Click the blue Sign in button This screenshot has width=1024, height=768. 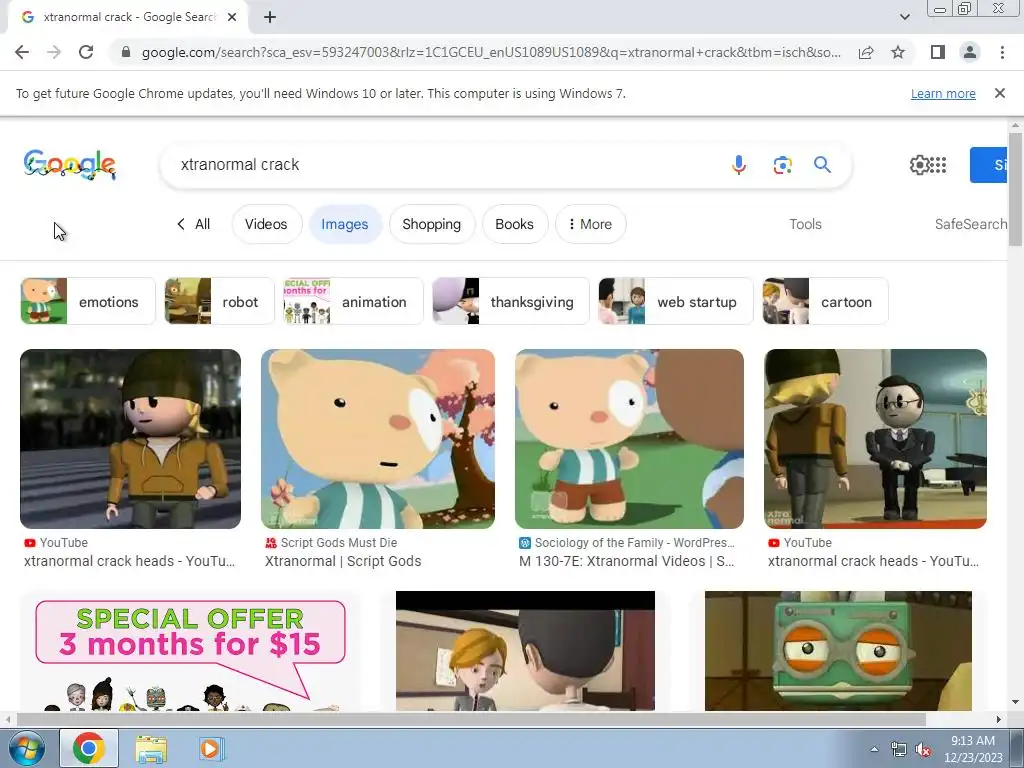(x=989, y=165)
